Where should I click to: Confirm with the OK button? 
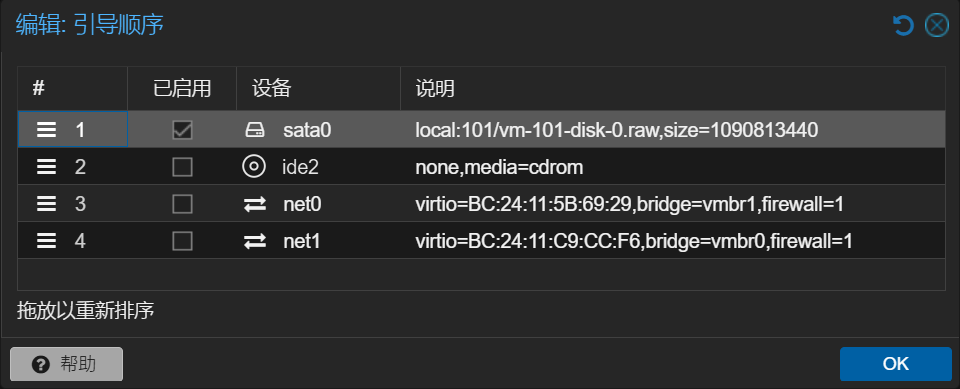point(896,364)
